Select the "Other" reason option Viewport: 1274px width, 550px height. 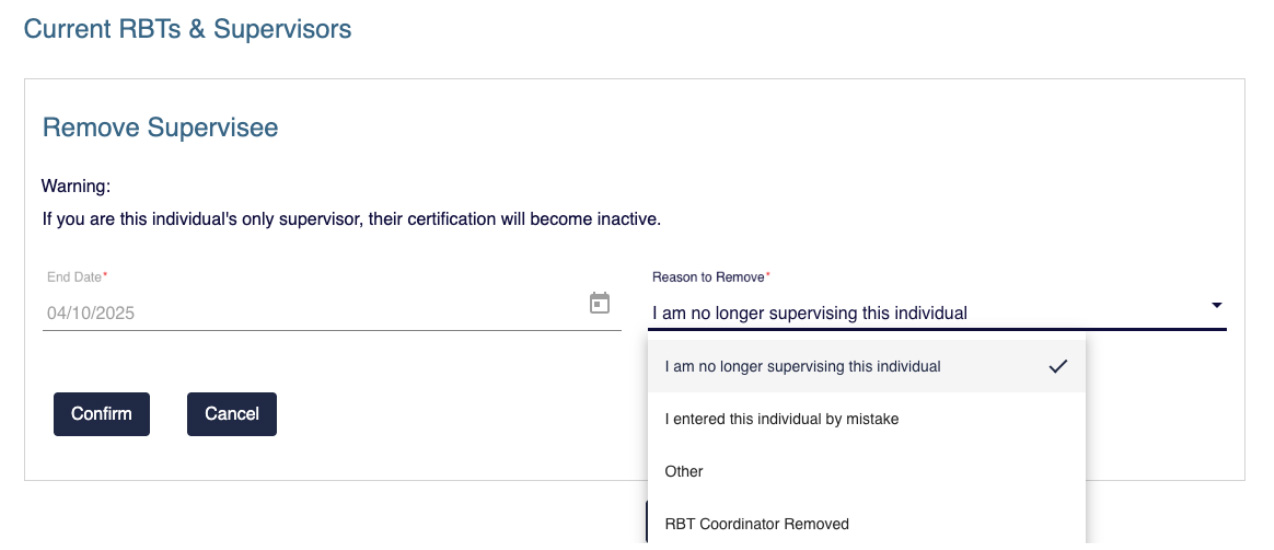[865, 471]
